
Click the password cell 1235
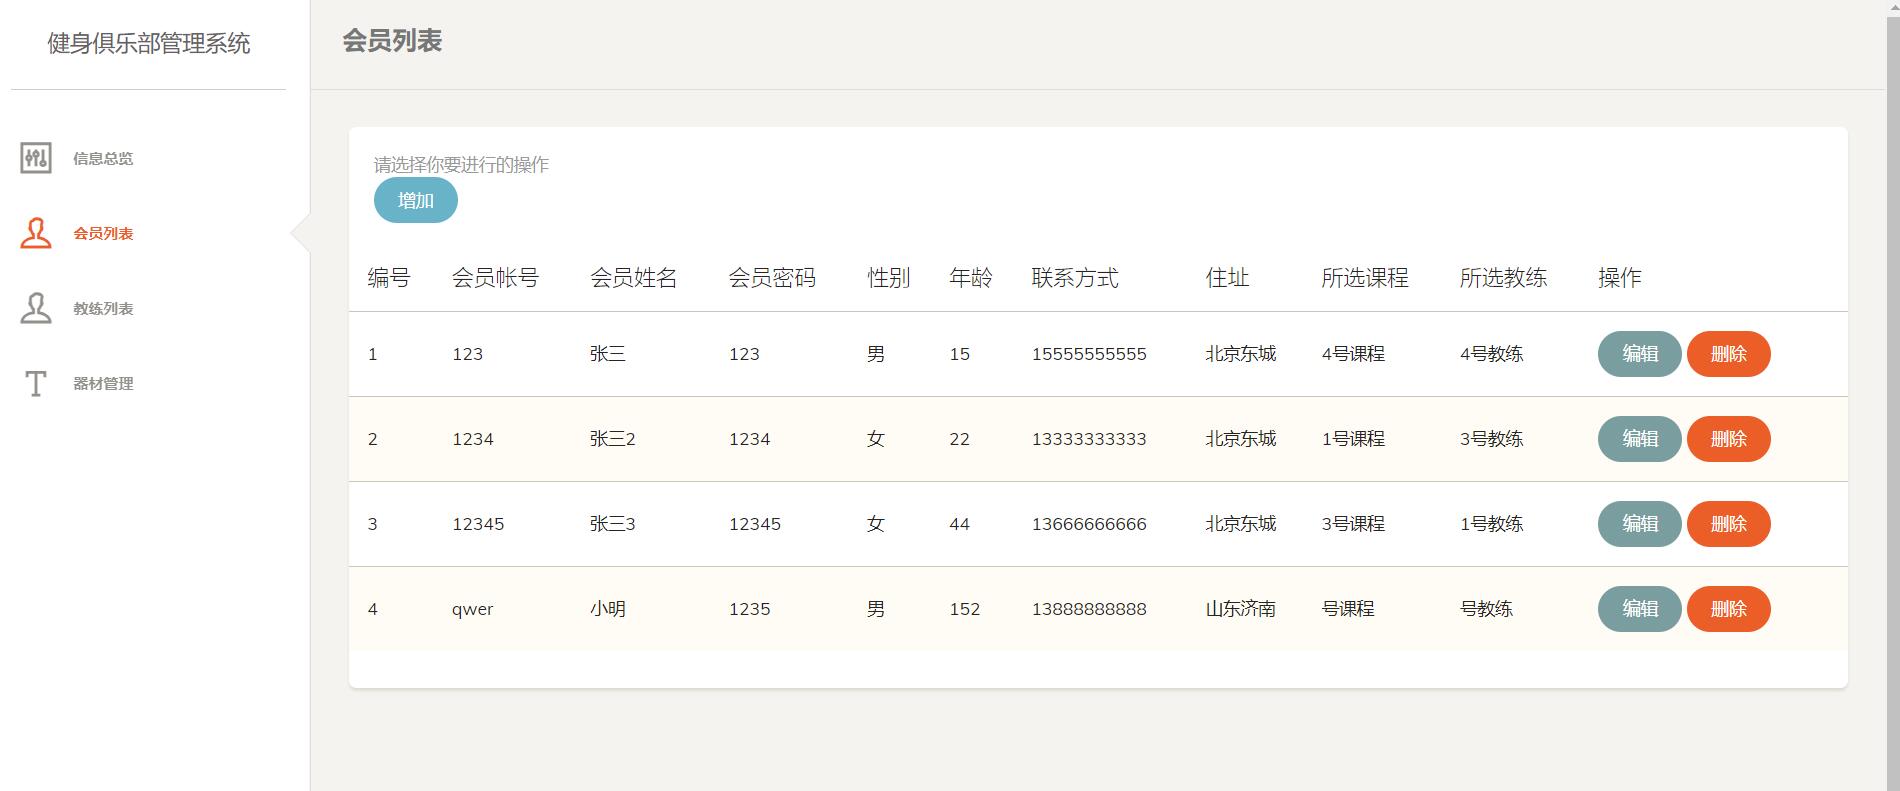(750, 609)
